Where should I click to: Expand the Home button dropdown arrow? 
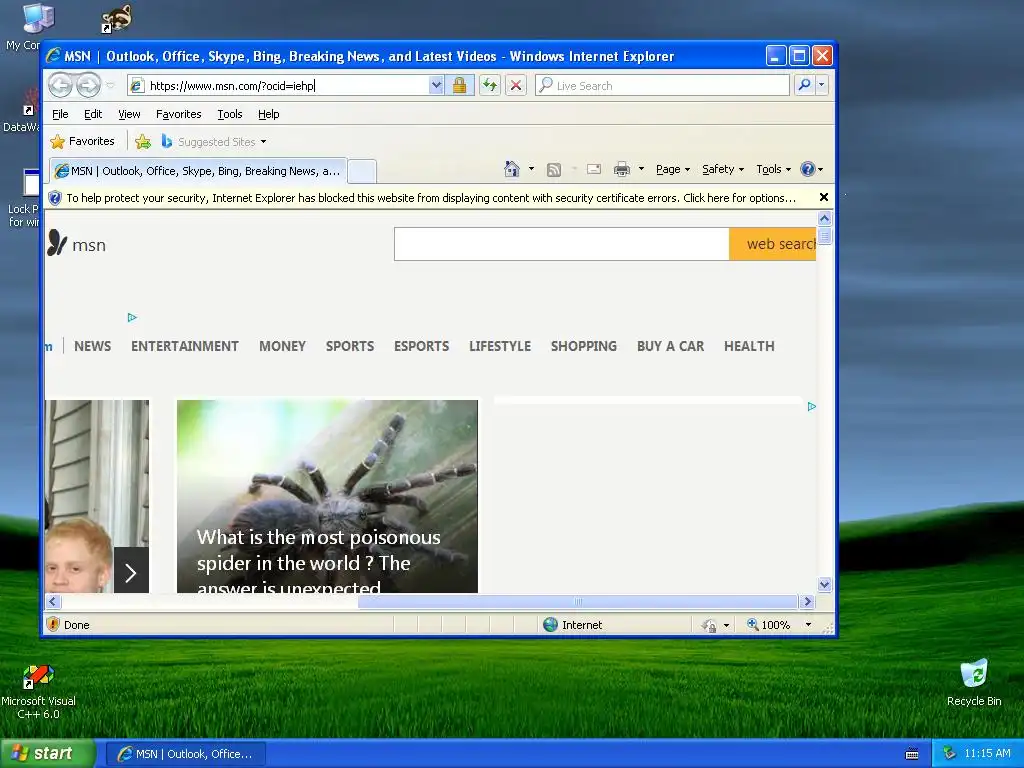[531, 169]
